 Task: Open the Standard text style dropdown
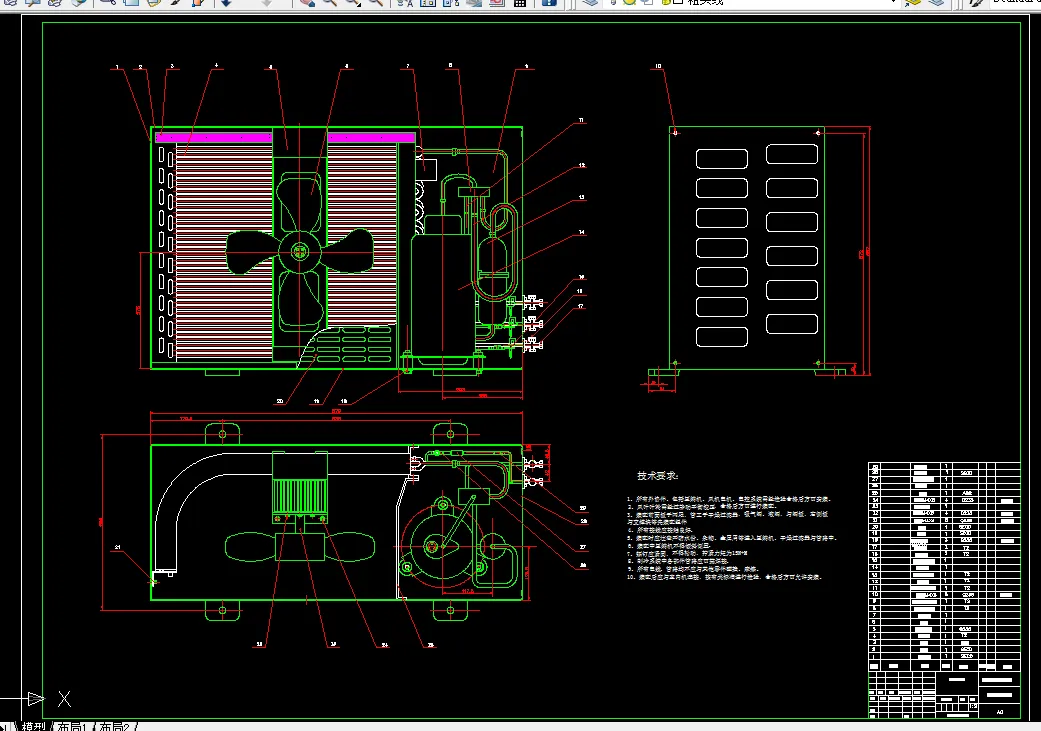tap(1015, 3)
